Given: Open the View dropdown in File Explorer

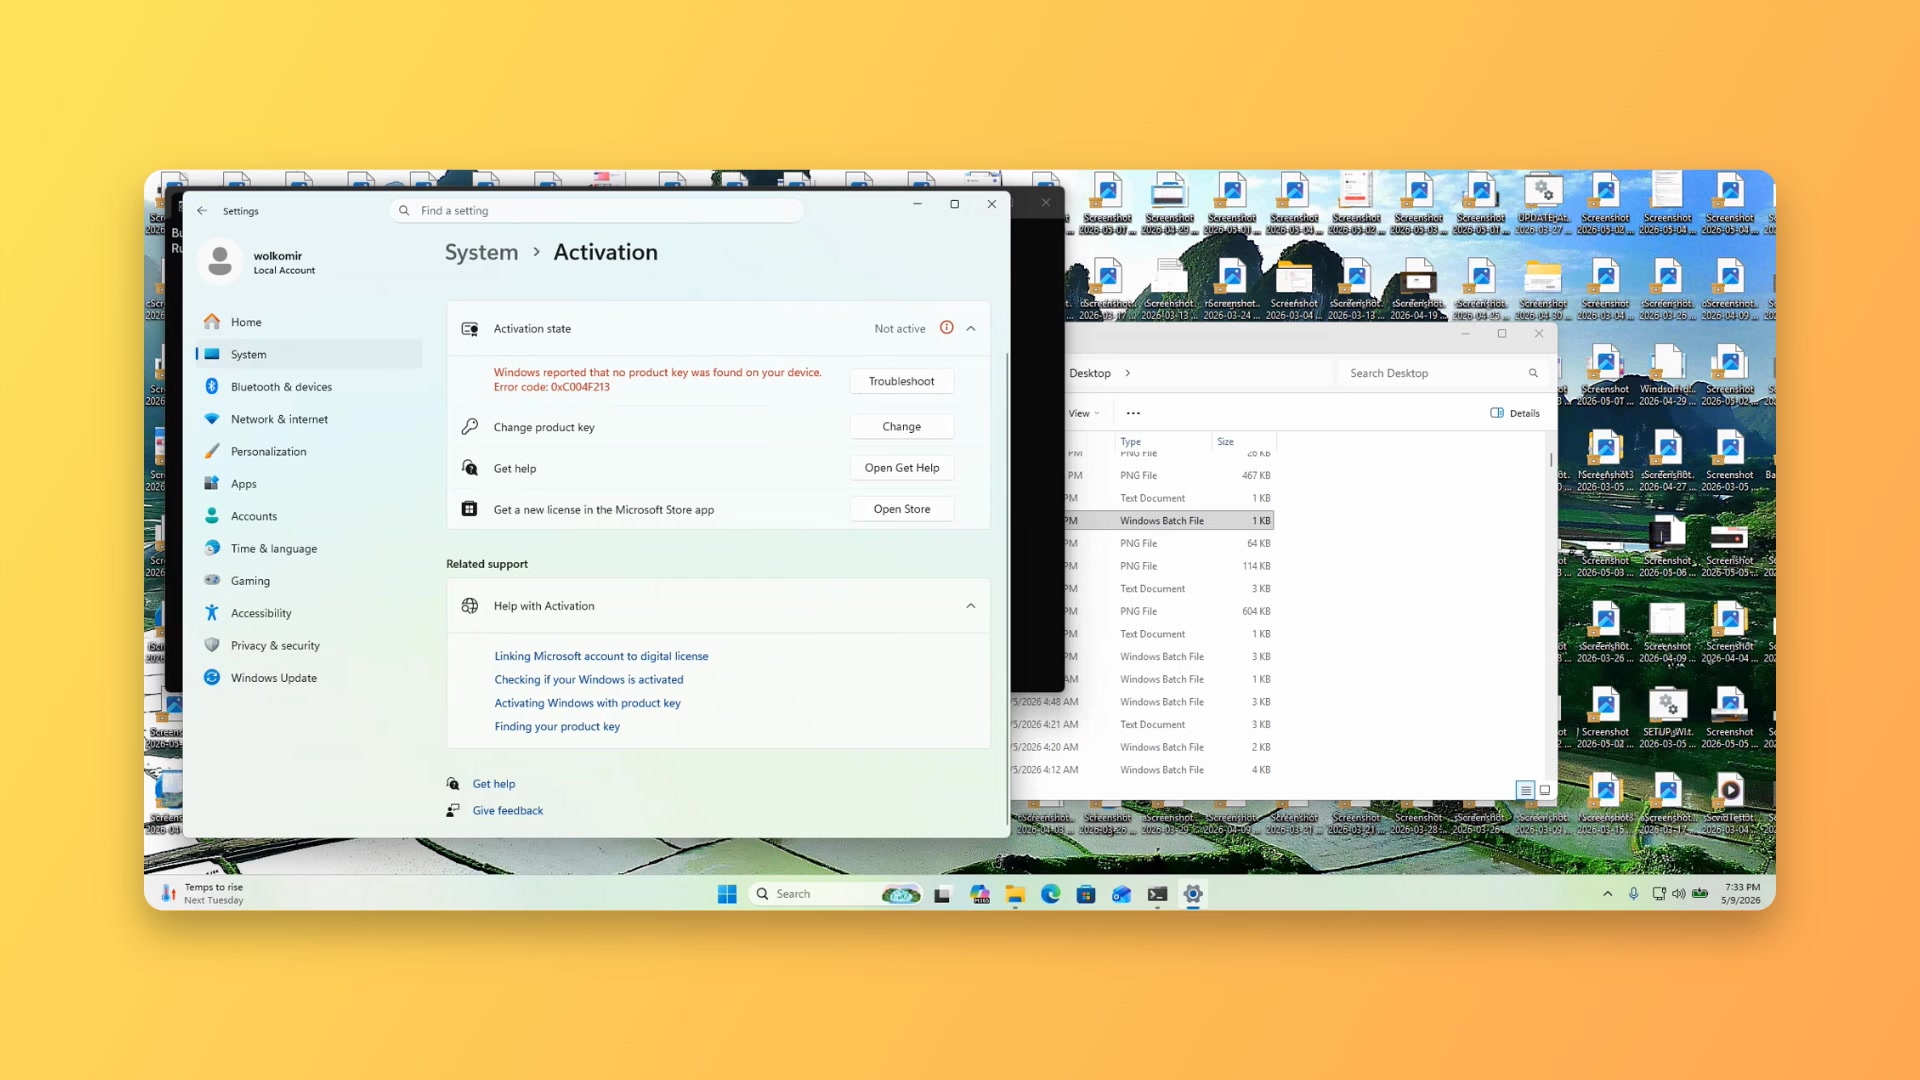Looking at the screenshot, I should click(x=1083, y=413).
